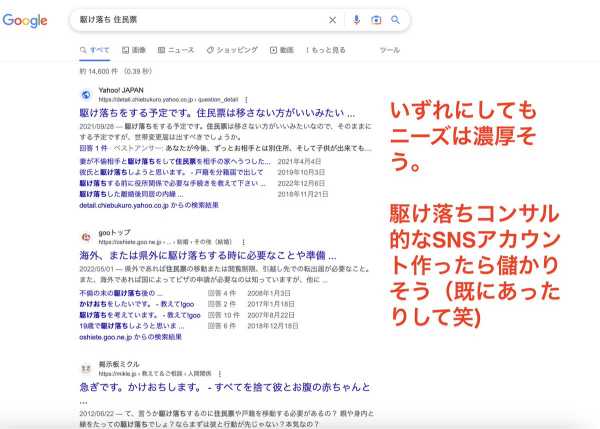Click the Yahoo! JAPAN site name
The width and height of the screenshot is (600, 429).
pyautogui.click(x=121, y=90)
